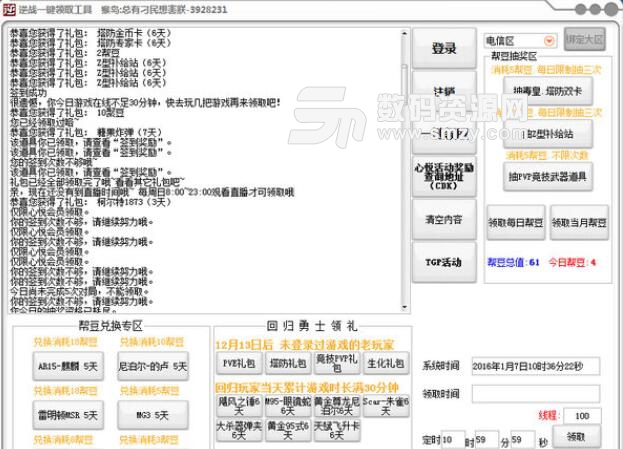Click log line 恭喜您获得了礼包: 10帮豆
Viewport: 623px width, 449px height.
[67, 113]
